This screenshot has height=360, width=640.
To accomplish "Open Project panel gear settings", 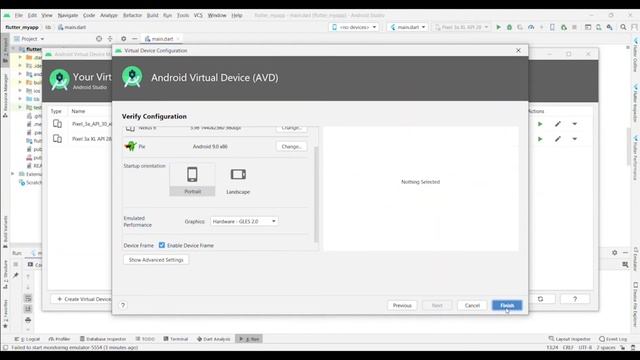I will click(123, 39).
